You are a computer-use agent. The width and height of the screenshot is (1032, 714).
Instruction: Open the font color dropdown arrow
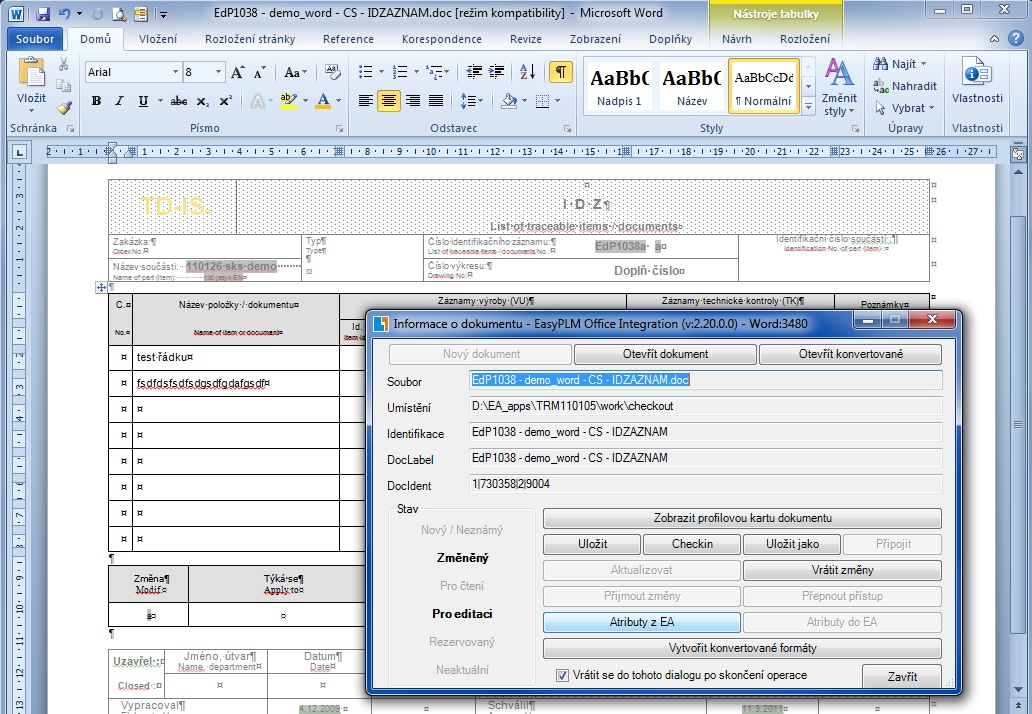pos(338,101)
